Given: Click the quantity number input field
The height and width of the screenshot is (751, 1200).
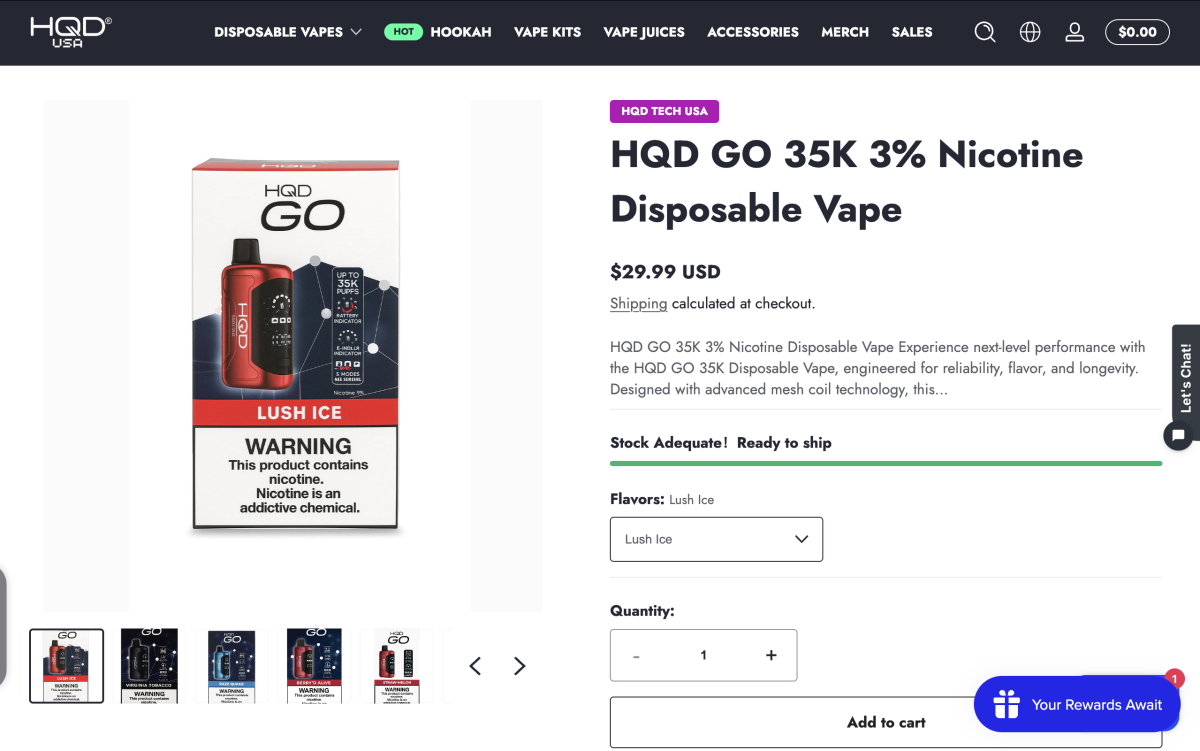Looking at the screenshot, I should [x=703, y=655].
